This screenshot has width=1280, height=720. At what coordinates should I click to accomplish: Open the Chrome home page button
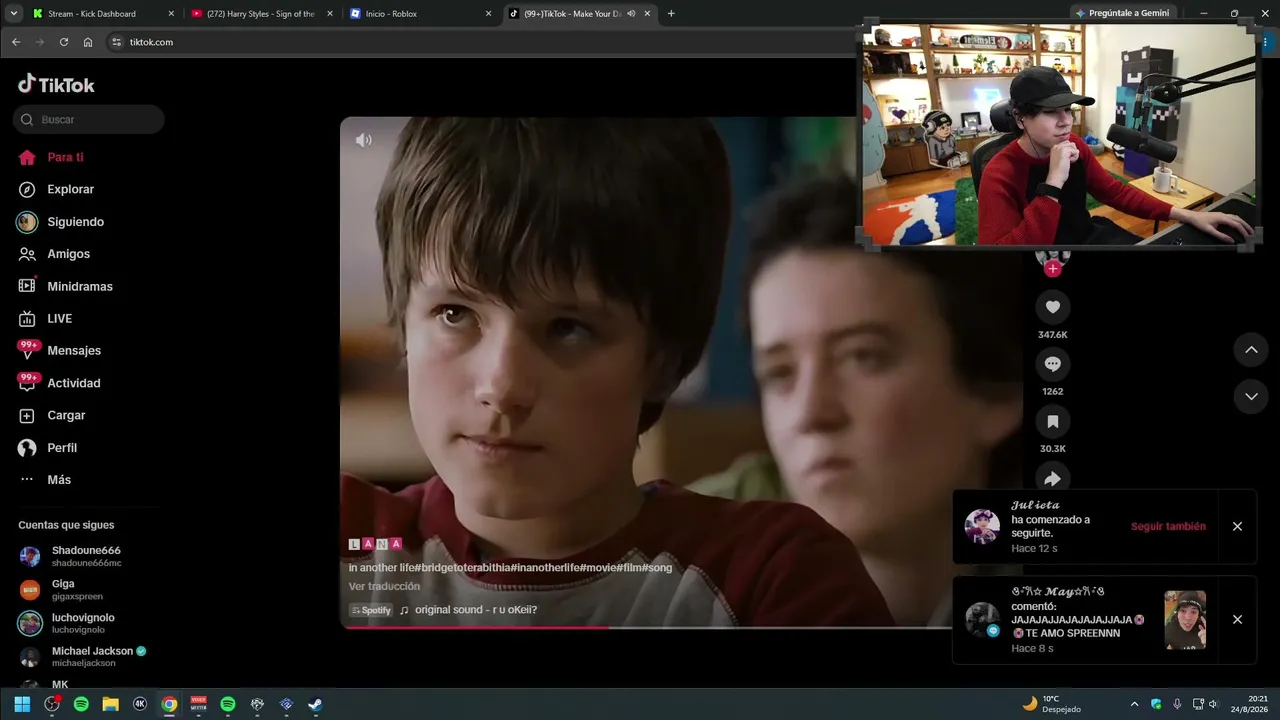[x=88, y=42]
